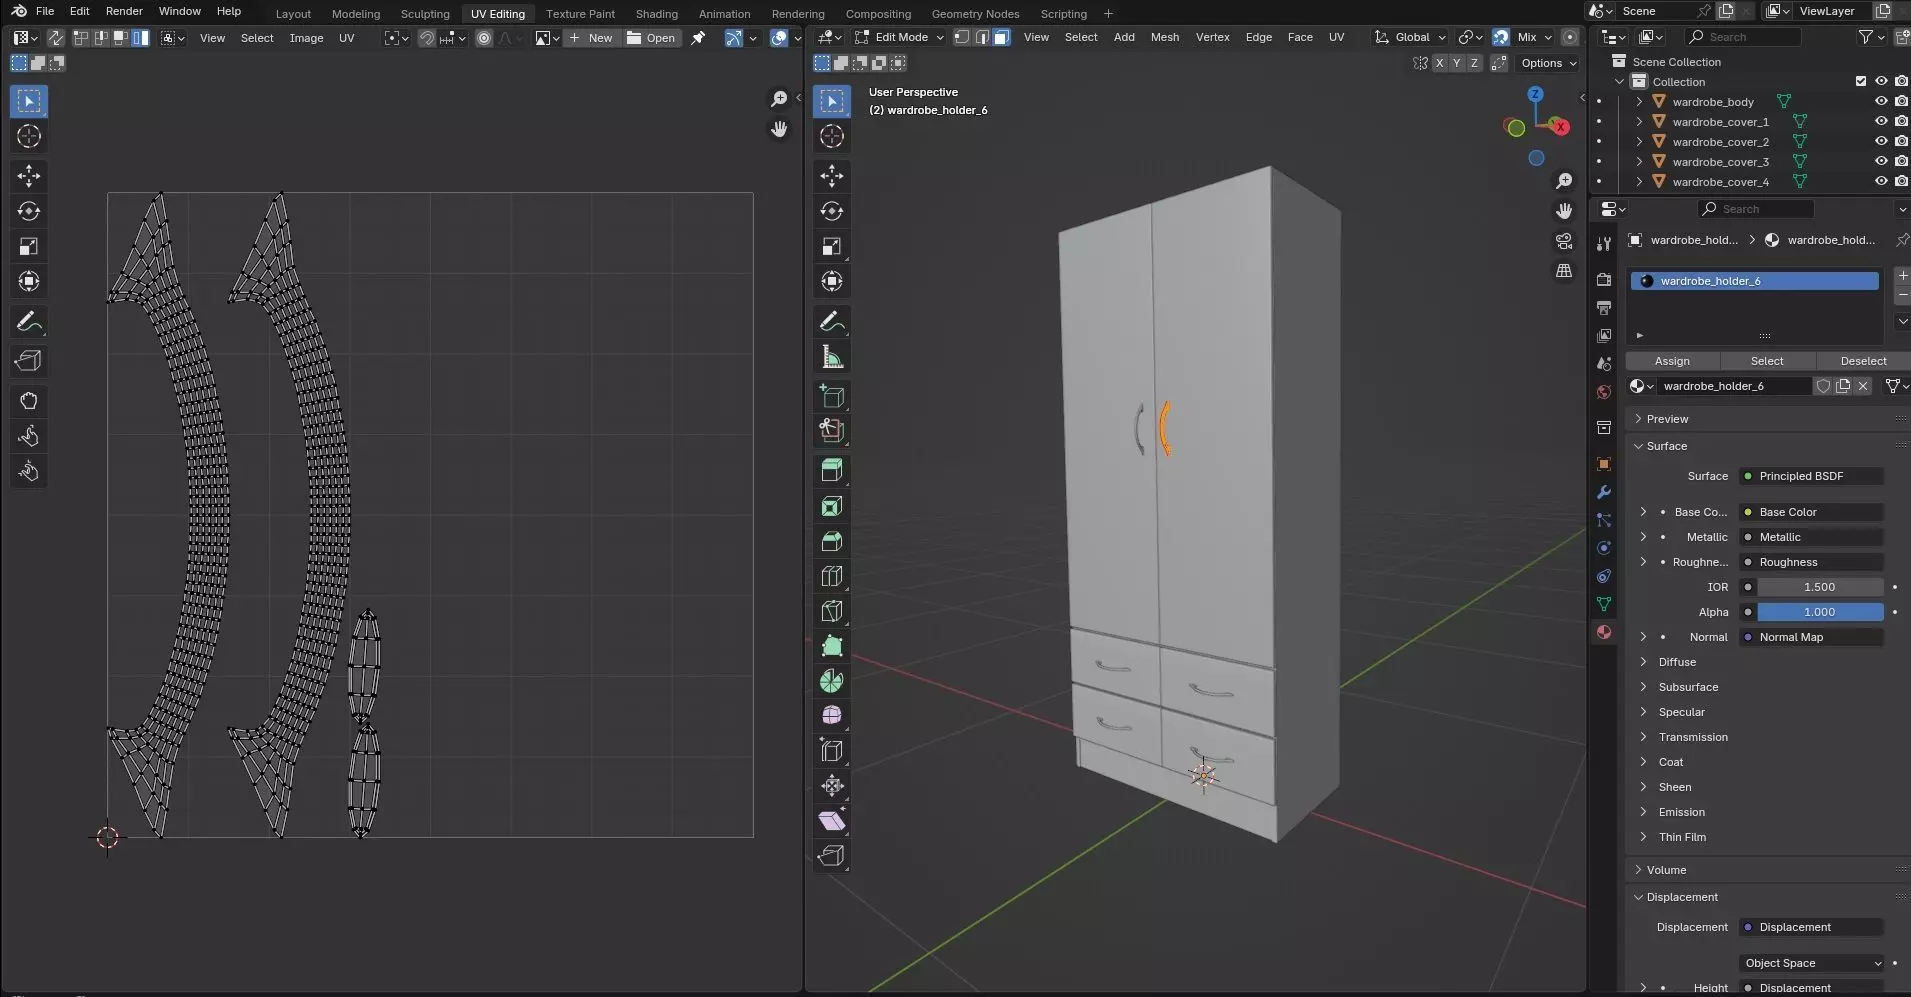Screen dimensions: 1911x997
Task: Enable face select mode in 3D viewport
Action: (1001, 37)
